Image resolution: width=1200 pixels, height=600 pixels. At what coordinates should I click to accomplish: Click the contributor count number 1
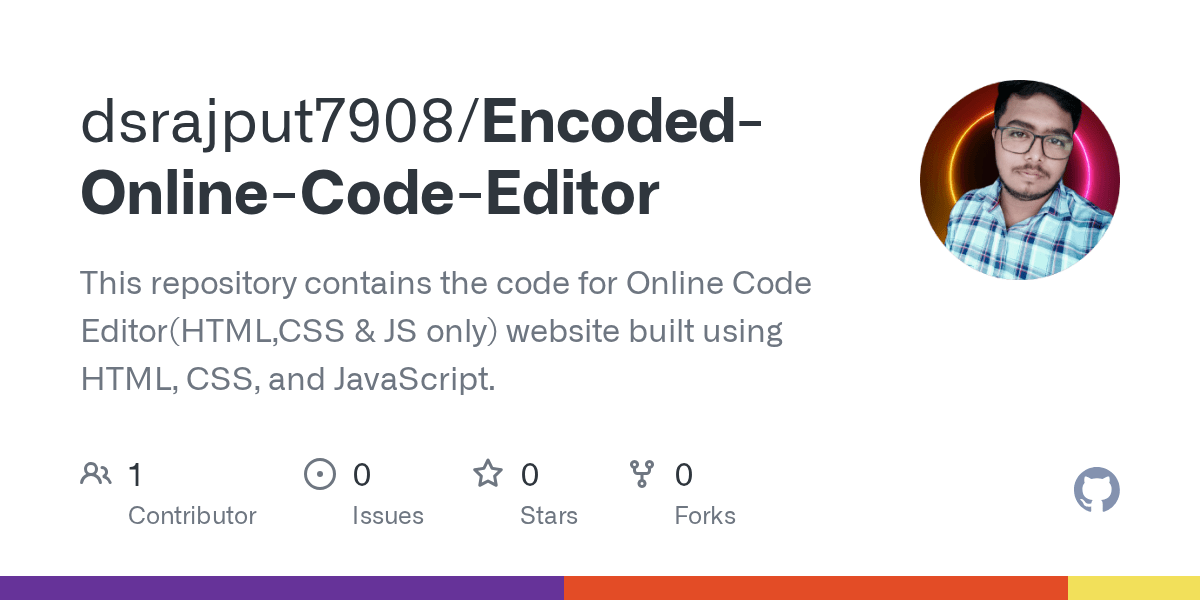135,474
